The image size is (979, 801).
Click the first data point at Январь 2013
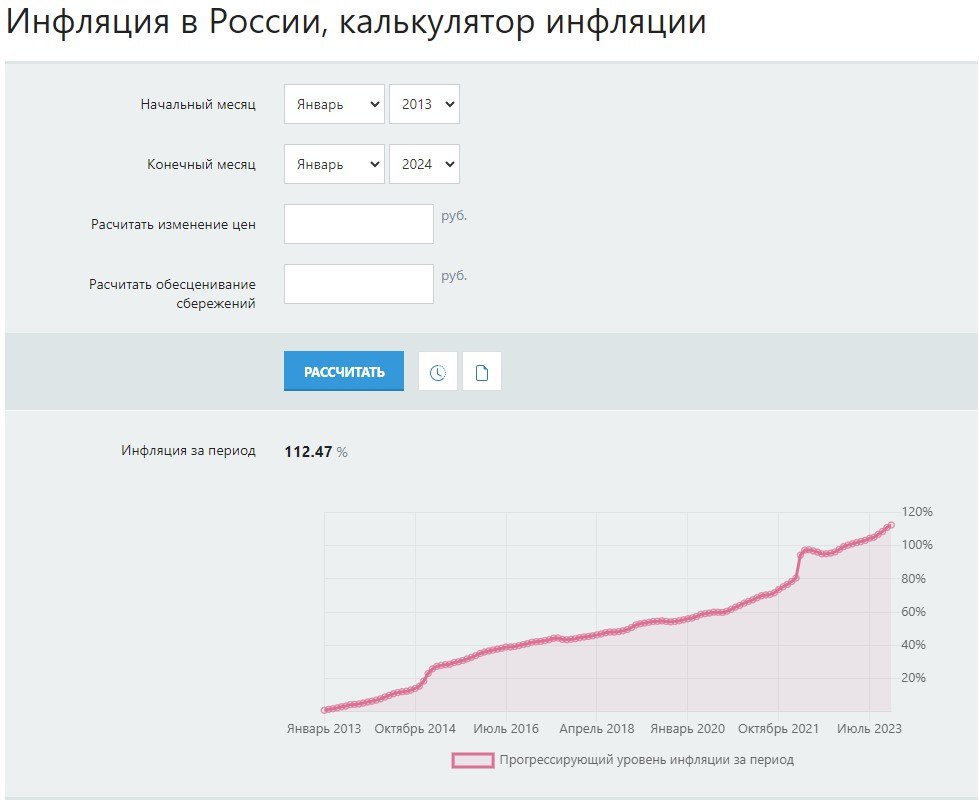pos(325,710)
